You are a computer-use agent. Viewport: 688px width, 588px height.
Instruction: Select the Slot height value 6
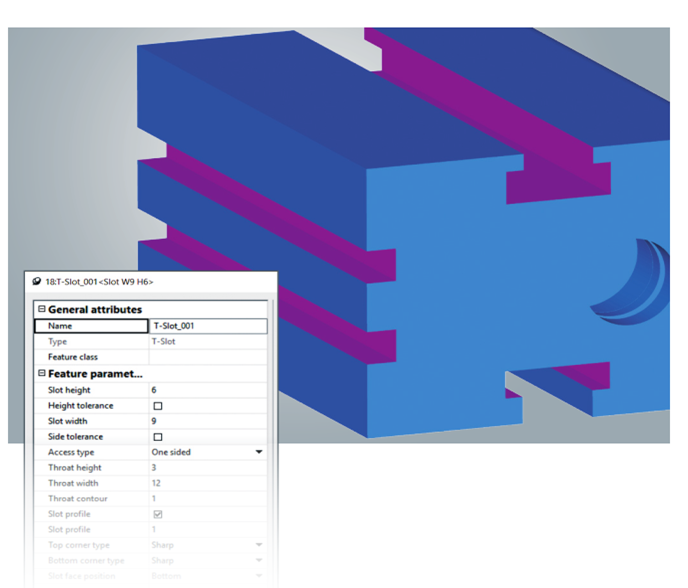point(154,390)
